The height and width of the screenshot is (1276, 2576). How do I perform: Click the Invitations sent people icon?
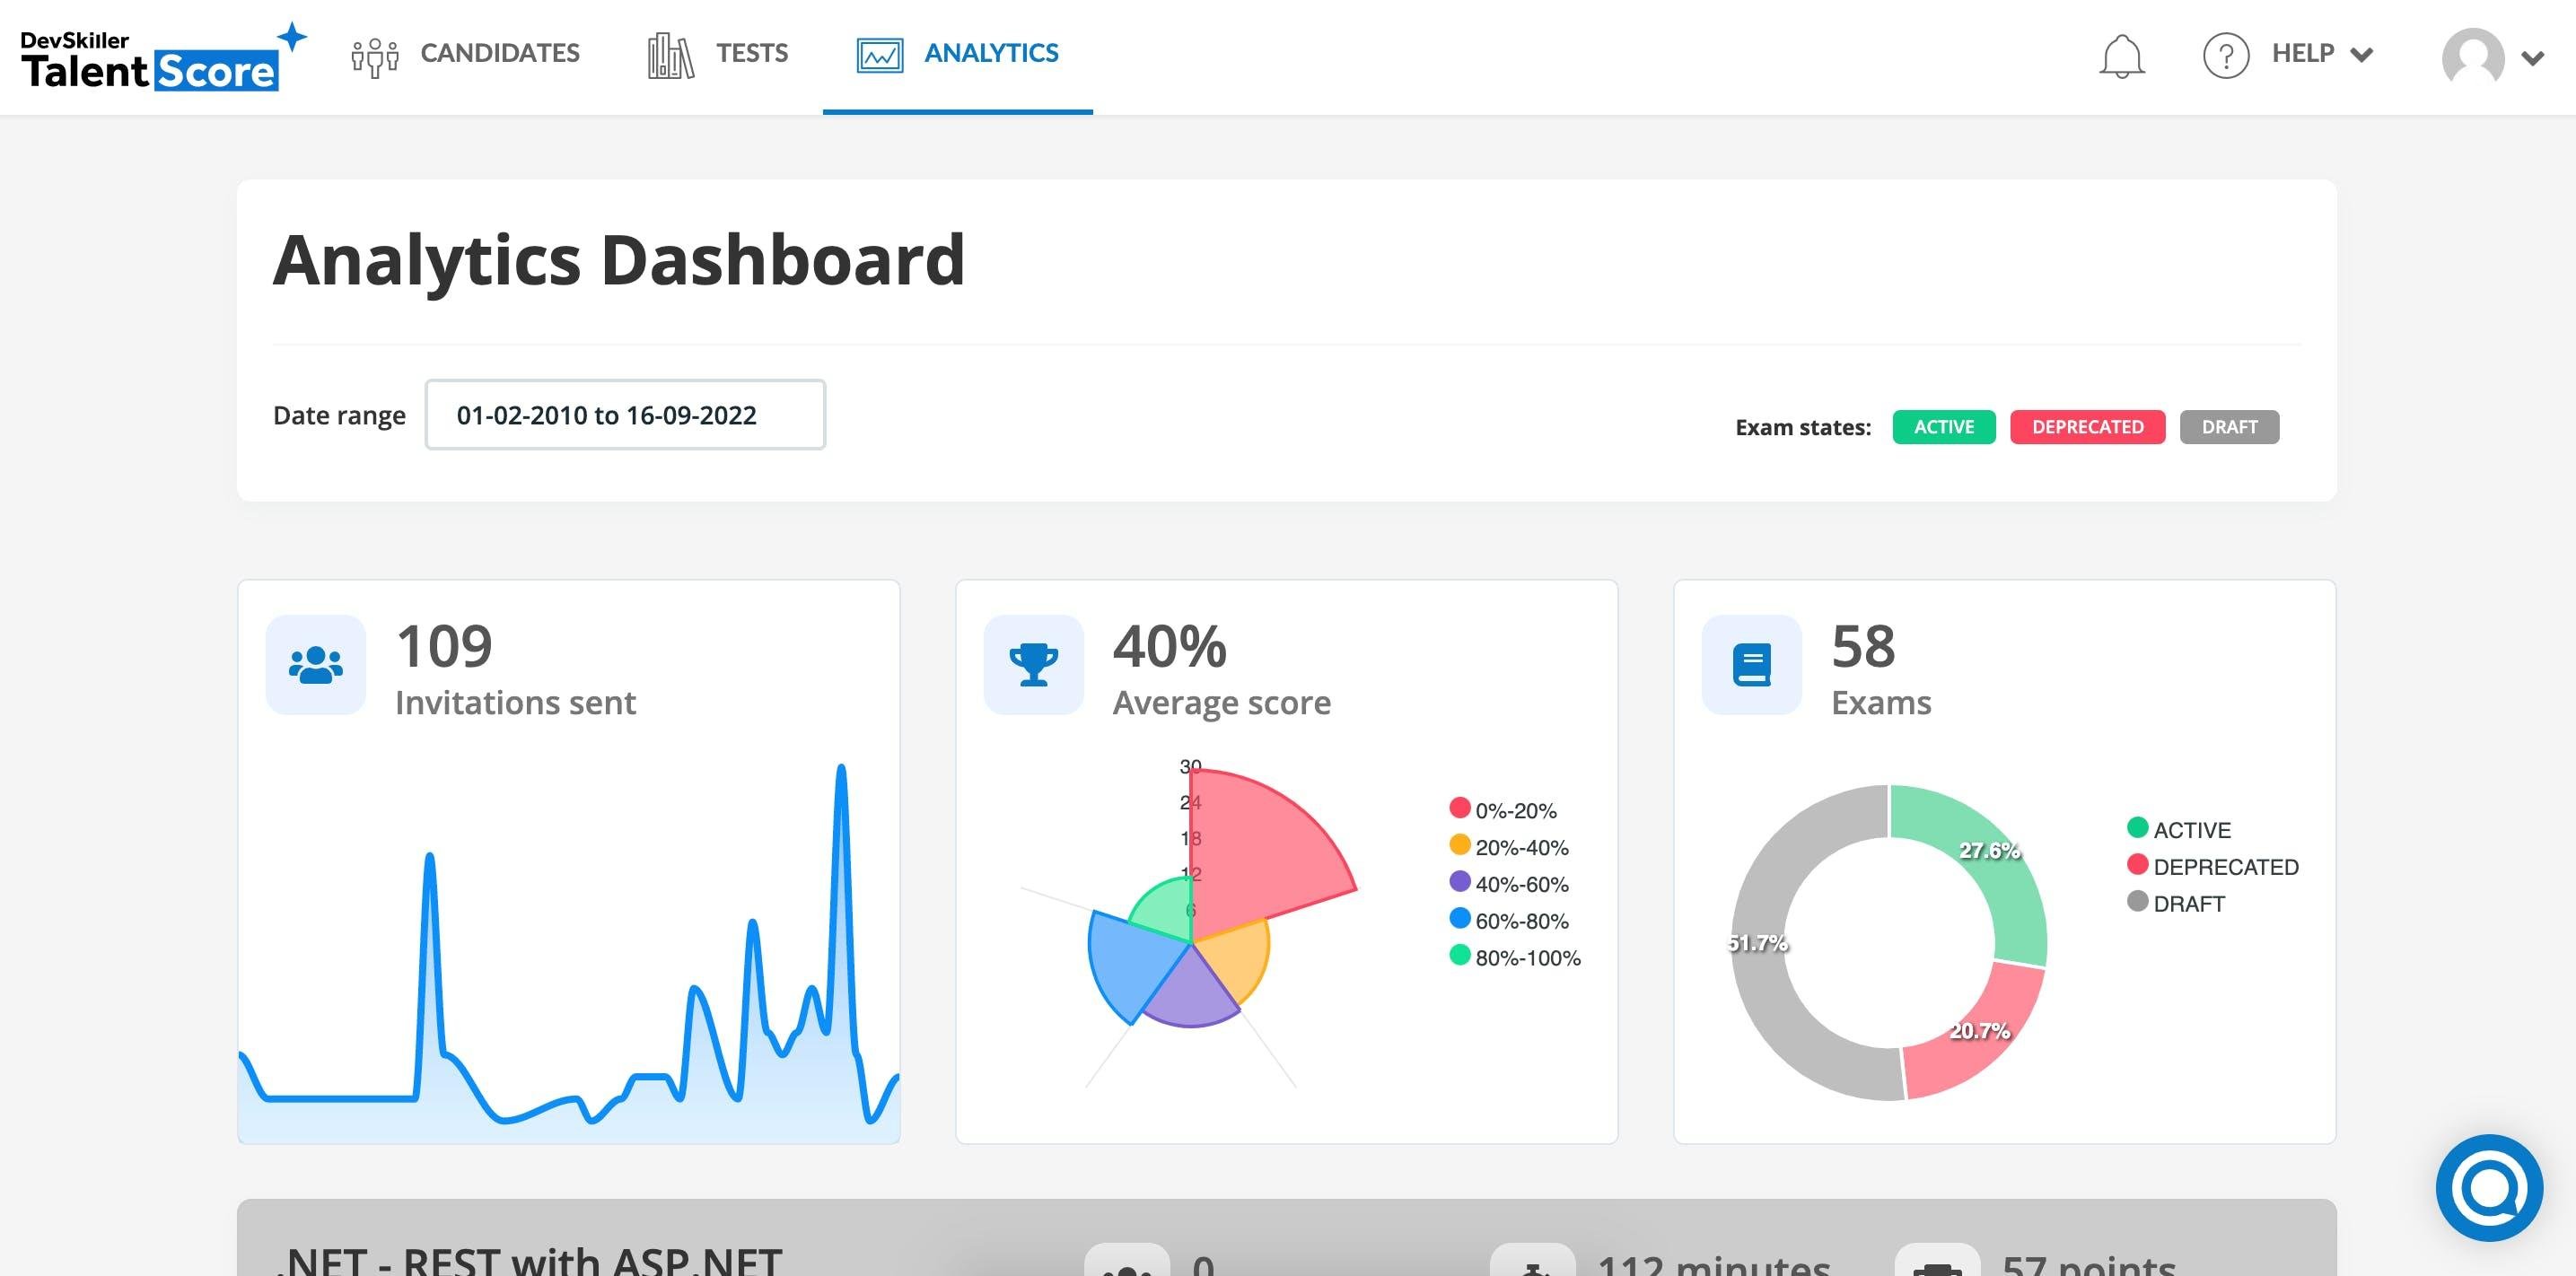coord(316,665)
